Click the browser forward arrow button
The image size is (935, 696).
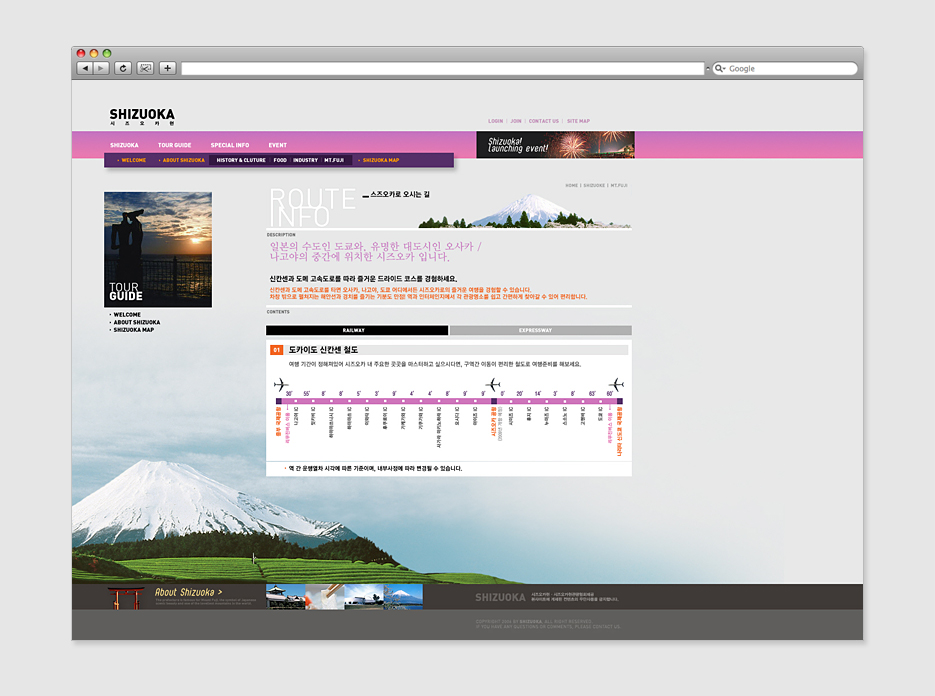[x=101, y=69]
